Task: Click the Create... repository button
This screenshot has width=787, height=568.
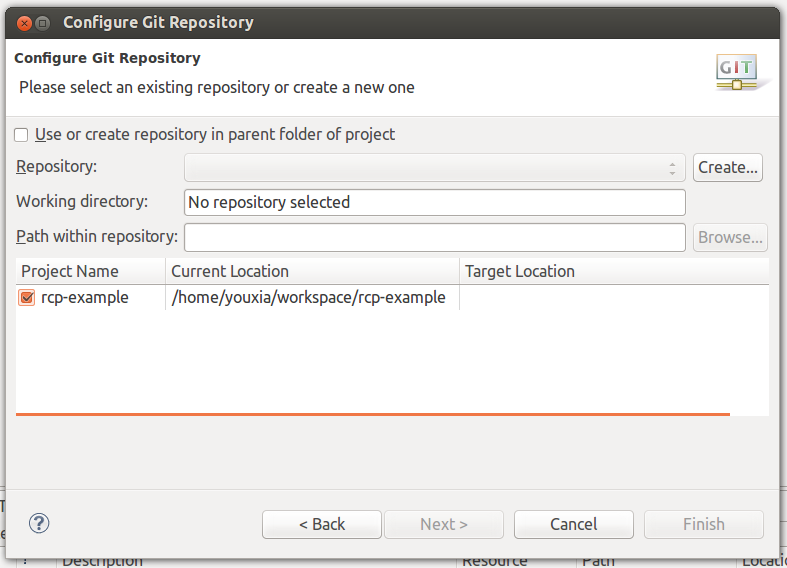Action: [x=728, y=168]
